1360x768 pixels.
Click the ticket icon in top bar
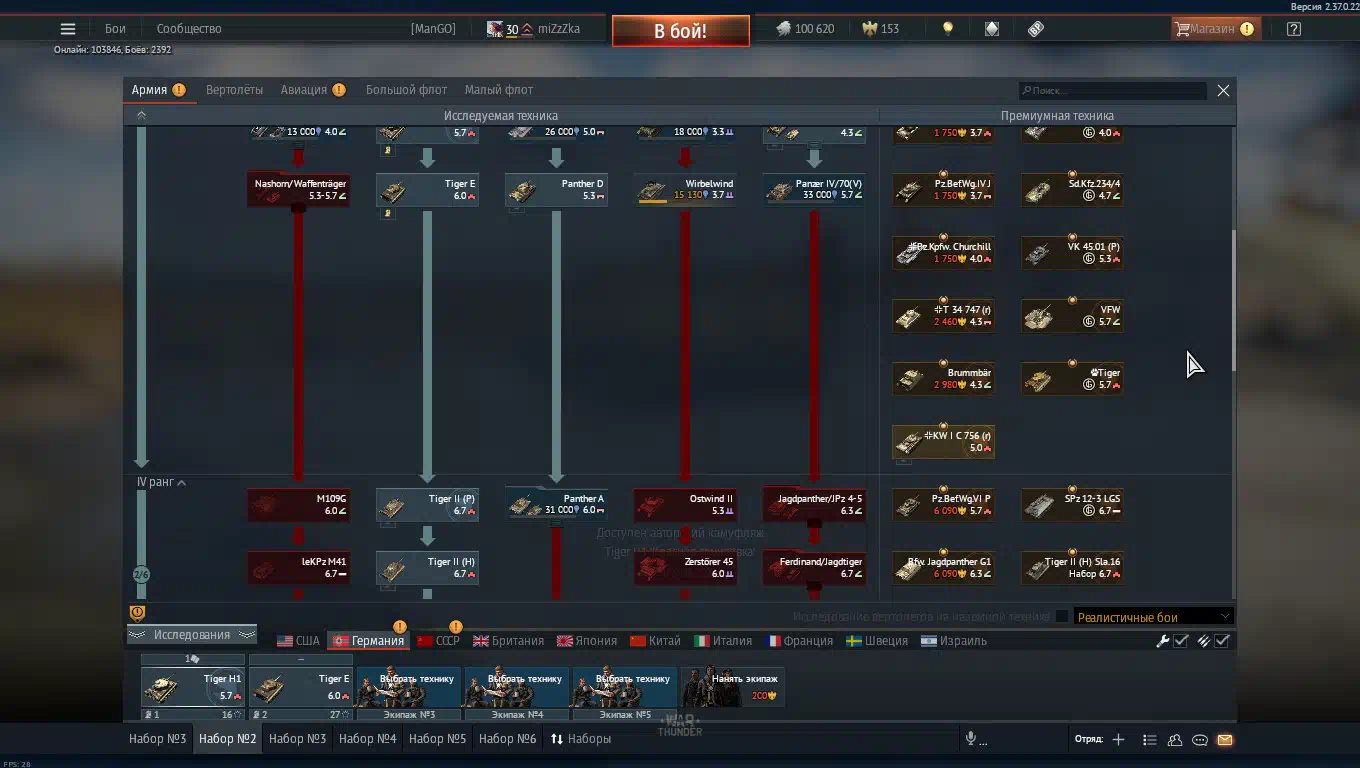[x=1036, y=29]
